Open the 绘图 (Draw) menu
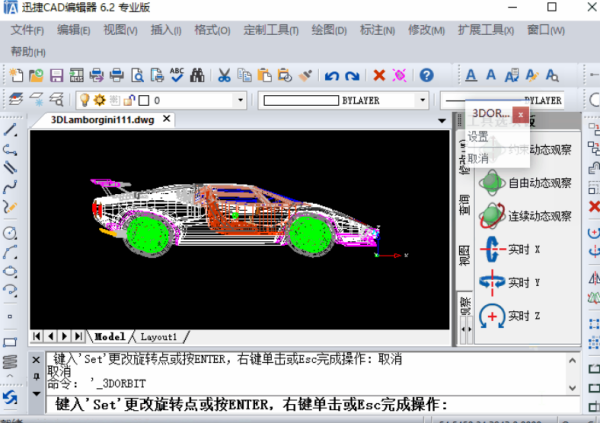 tap(327, 30)
